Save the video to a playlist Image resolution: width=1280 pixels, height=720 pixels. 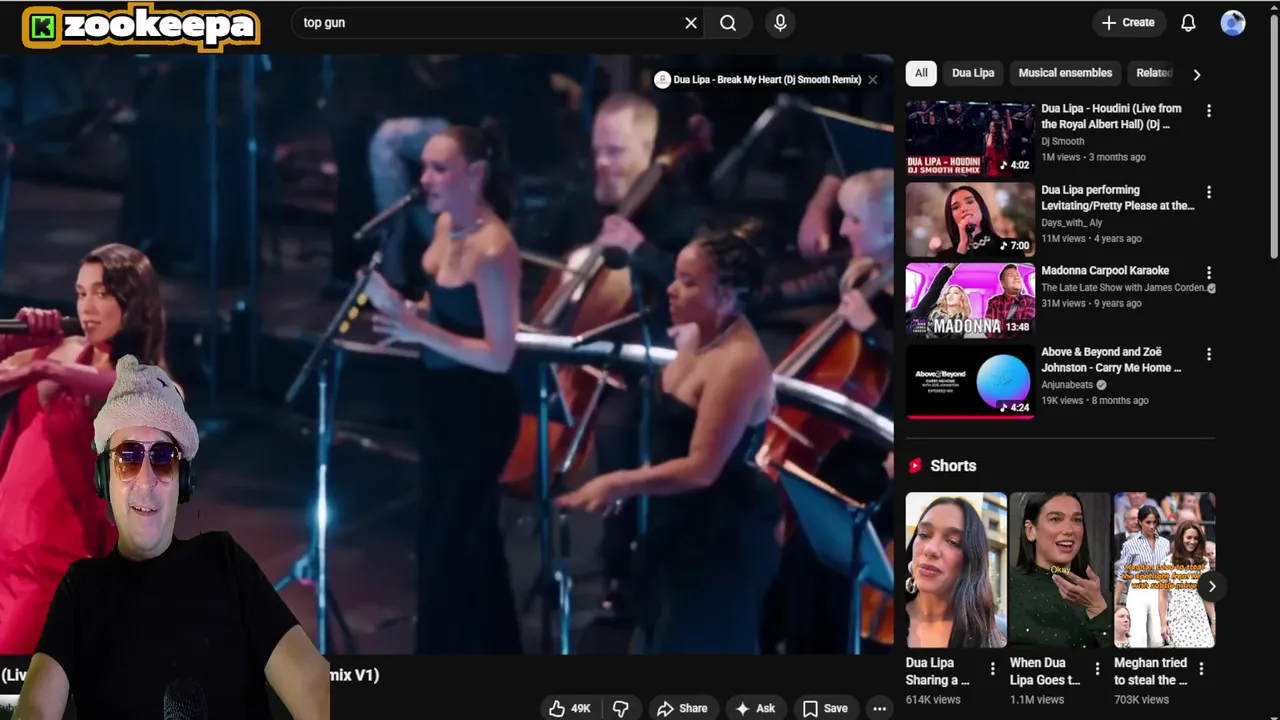pyautogui.click(x=825, y=708)
